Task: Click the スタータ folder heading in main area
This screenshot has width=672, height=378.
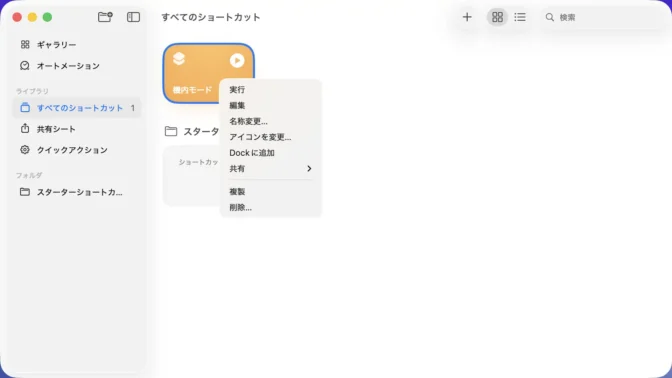Action: 192,132
